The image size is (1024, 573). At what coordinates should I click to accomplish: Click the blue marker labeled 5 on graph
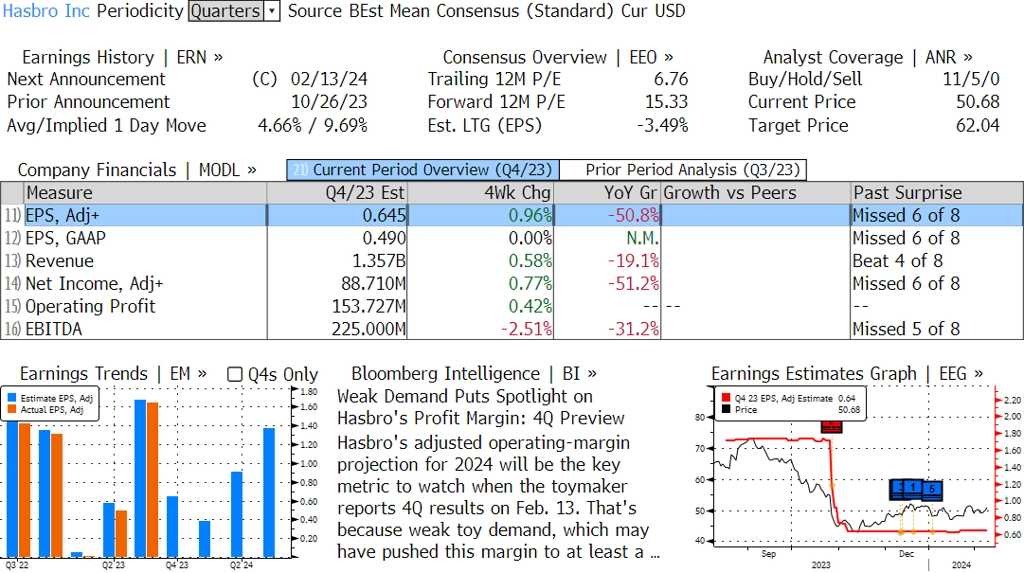click(x=932, y=489)
